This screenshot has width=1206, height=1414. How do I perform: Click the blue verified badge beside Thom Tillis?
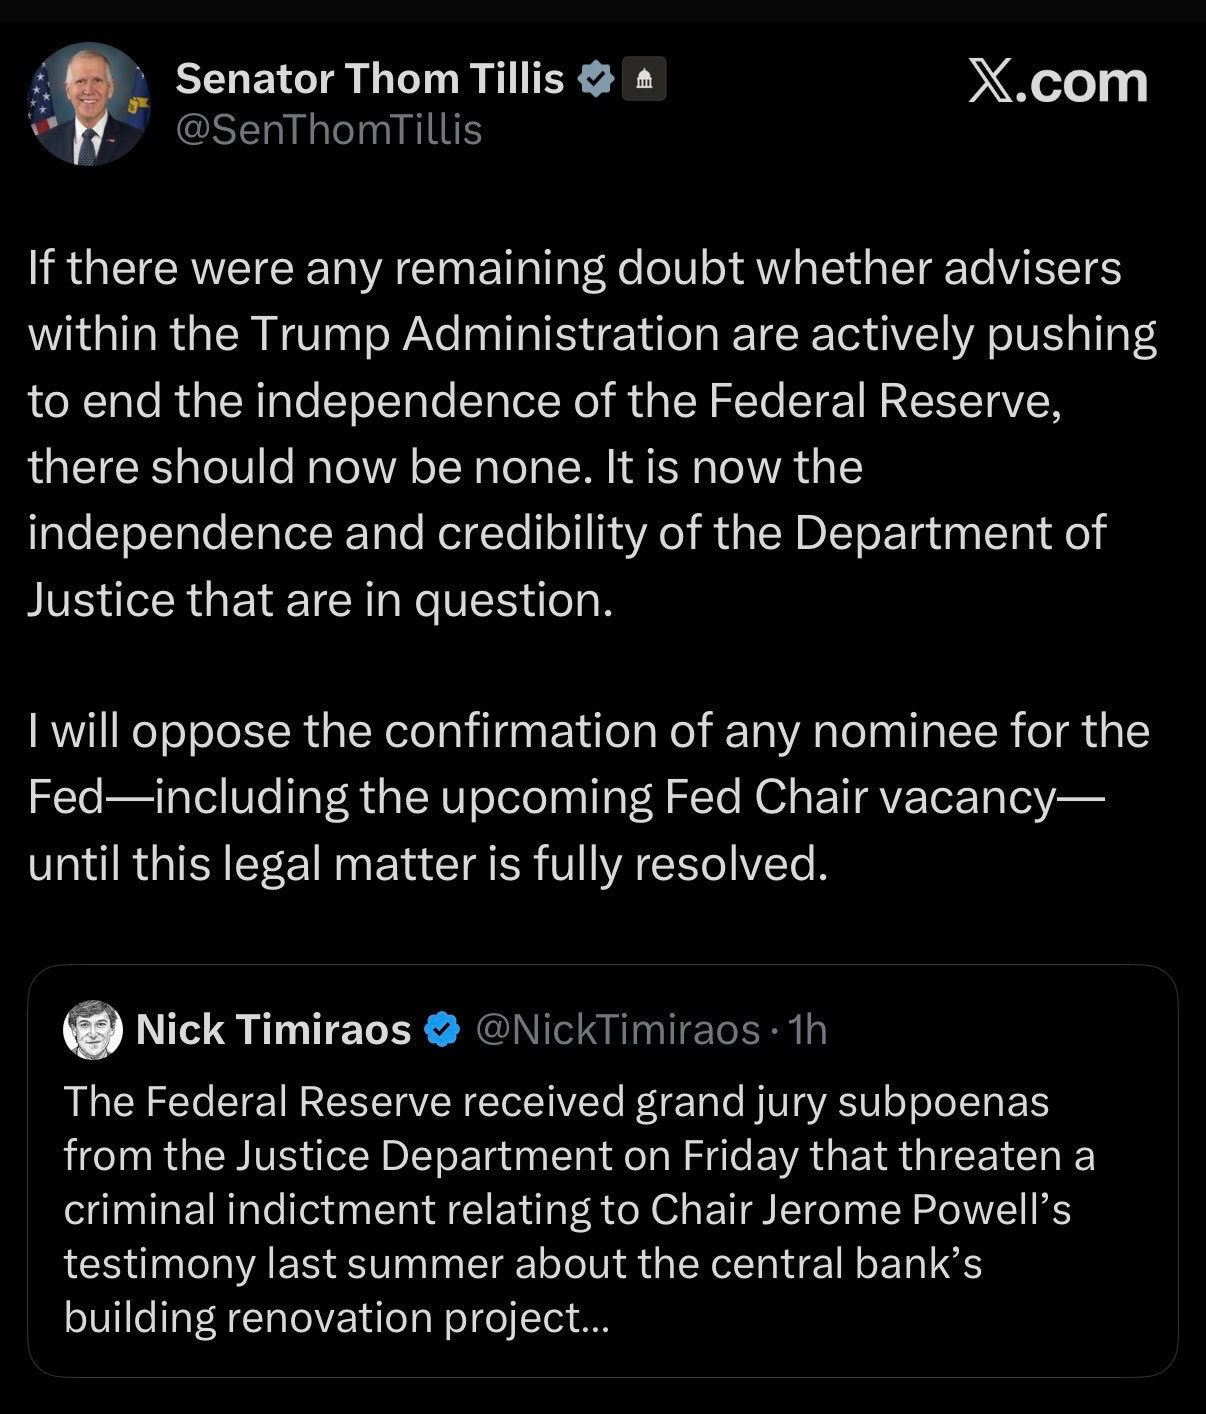pyautogui.click(x=595, y=79)
